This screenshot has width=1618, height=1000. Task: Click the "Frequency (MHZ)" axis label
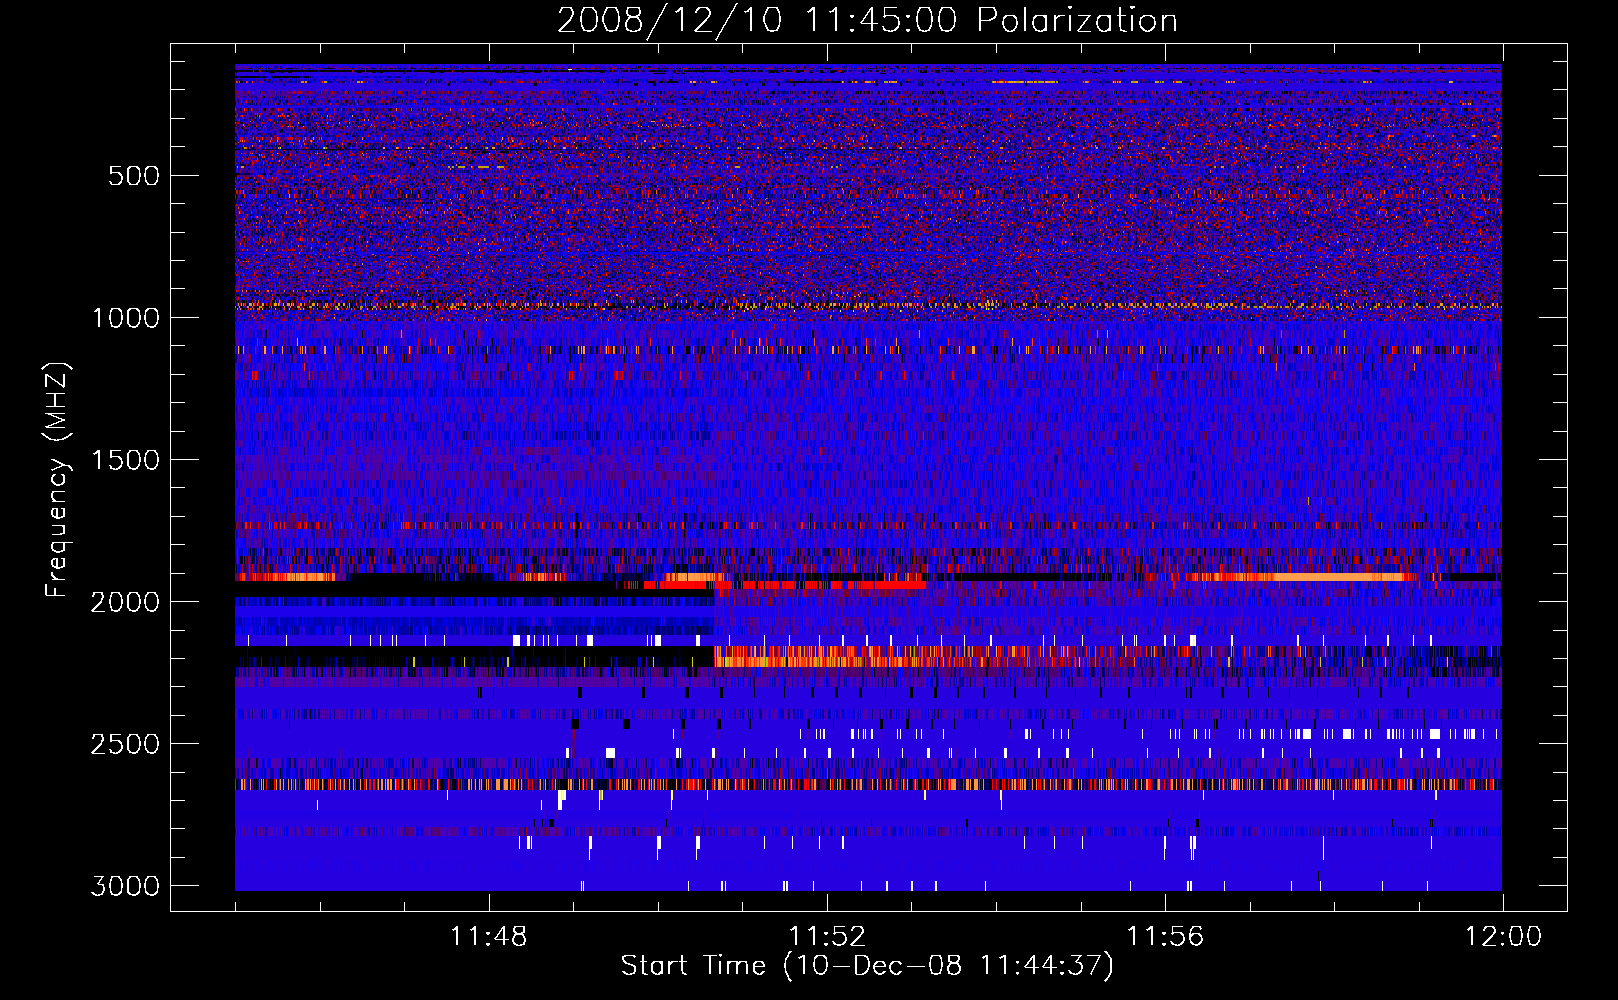click(58, 481)
